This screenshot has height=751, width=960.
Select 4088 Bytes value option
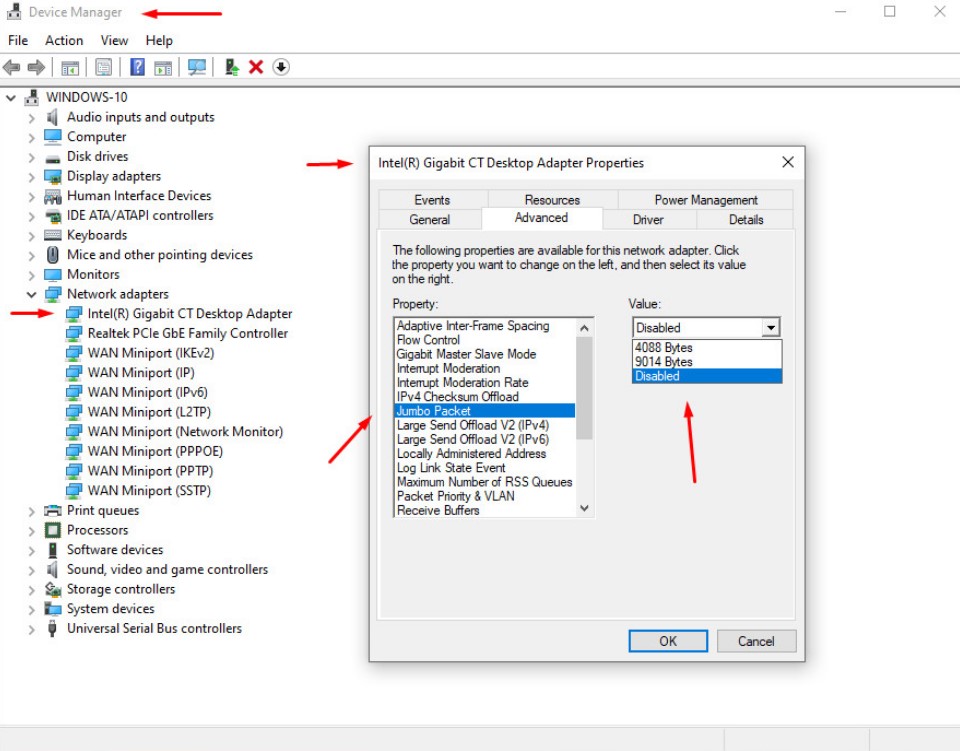(x=707, y=348)
